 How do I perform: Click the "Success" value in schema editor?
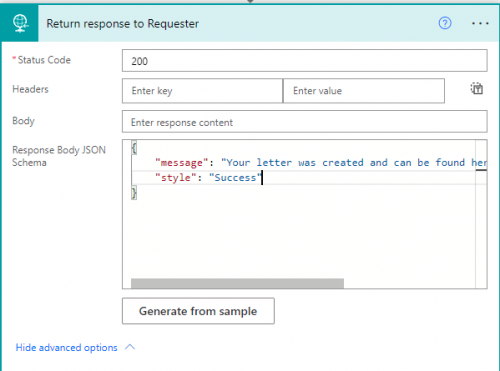235,178
